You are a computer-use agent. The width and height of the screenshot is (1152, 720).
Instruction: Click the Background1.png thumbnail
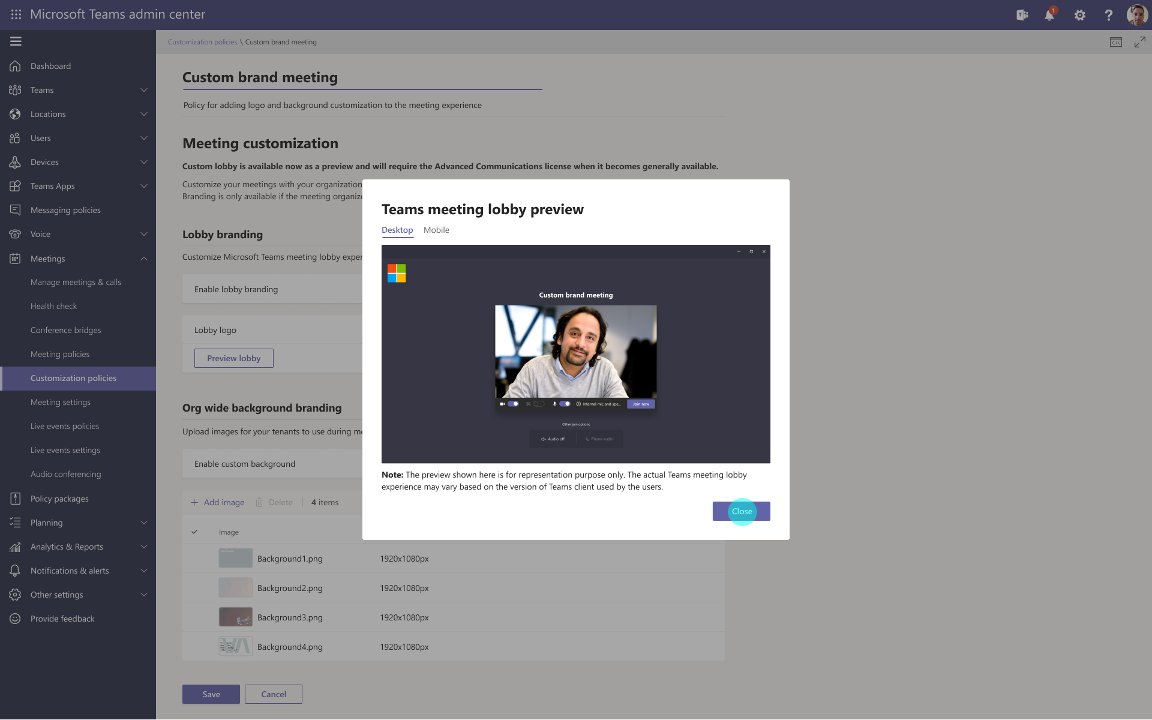coord(235,558)
